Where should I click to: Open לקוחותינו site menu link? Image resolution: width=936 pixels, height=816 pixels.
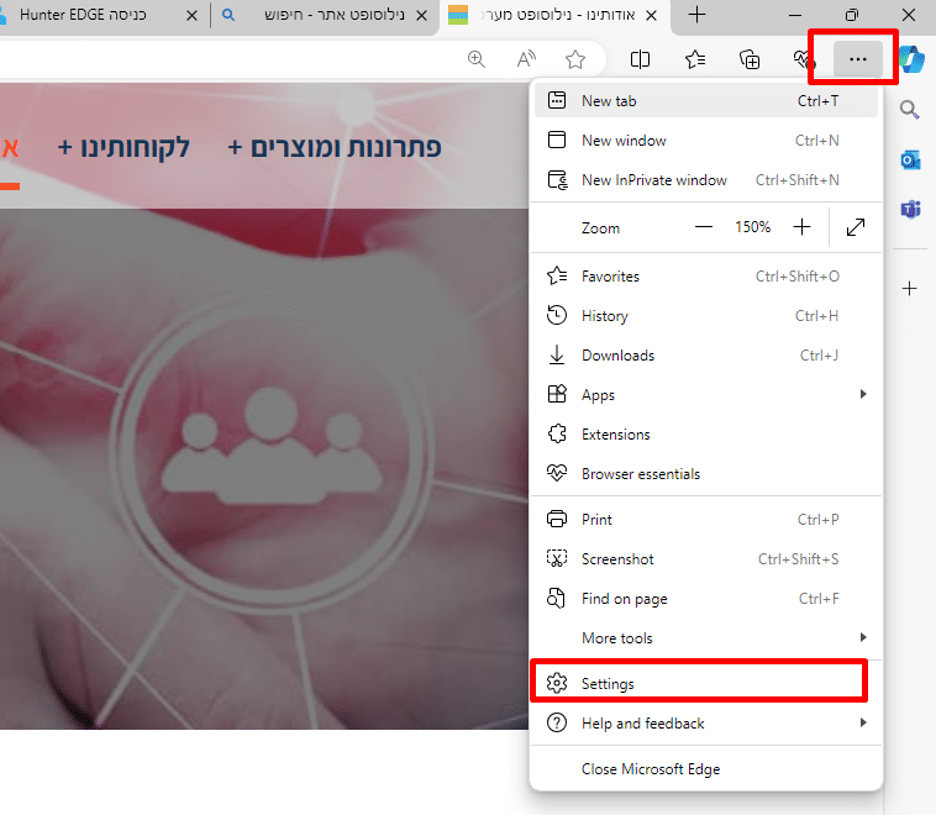124,147
